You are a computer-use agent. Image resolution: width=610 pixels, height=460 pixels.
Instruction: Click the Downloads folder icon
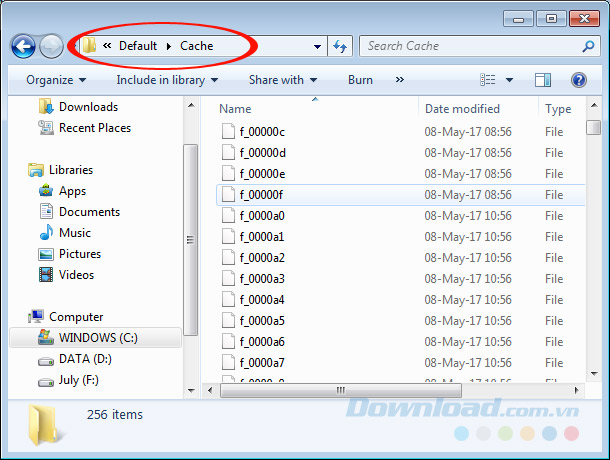[46, 107]
